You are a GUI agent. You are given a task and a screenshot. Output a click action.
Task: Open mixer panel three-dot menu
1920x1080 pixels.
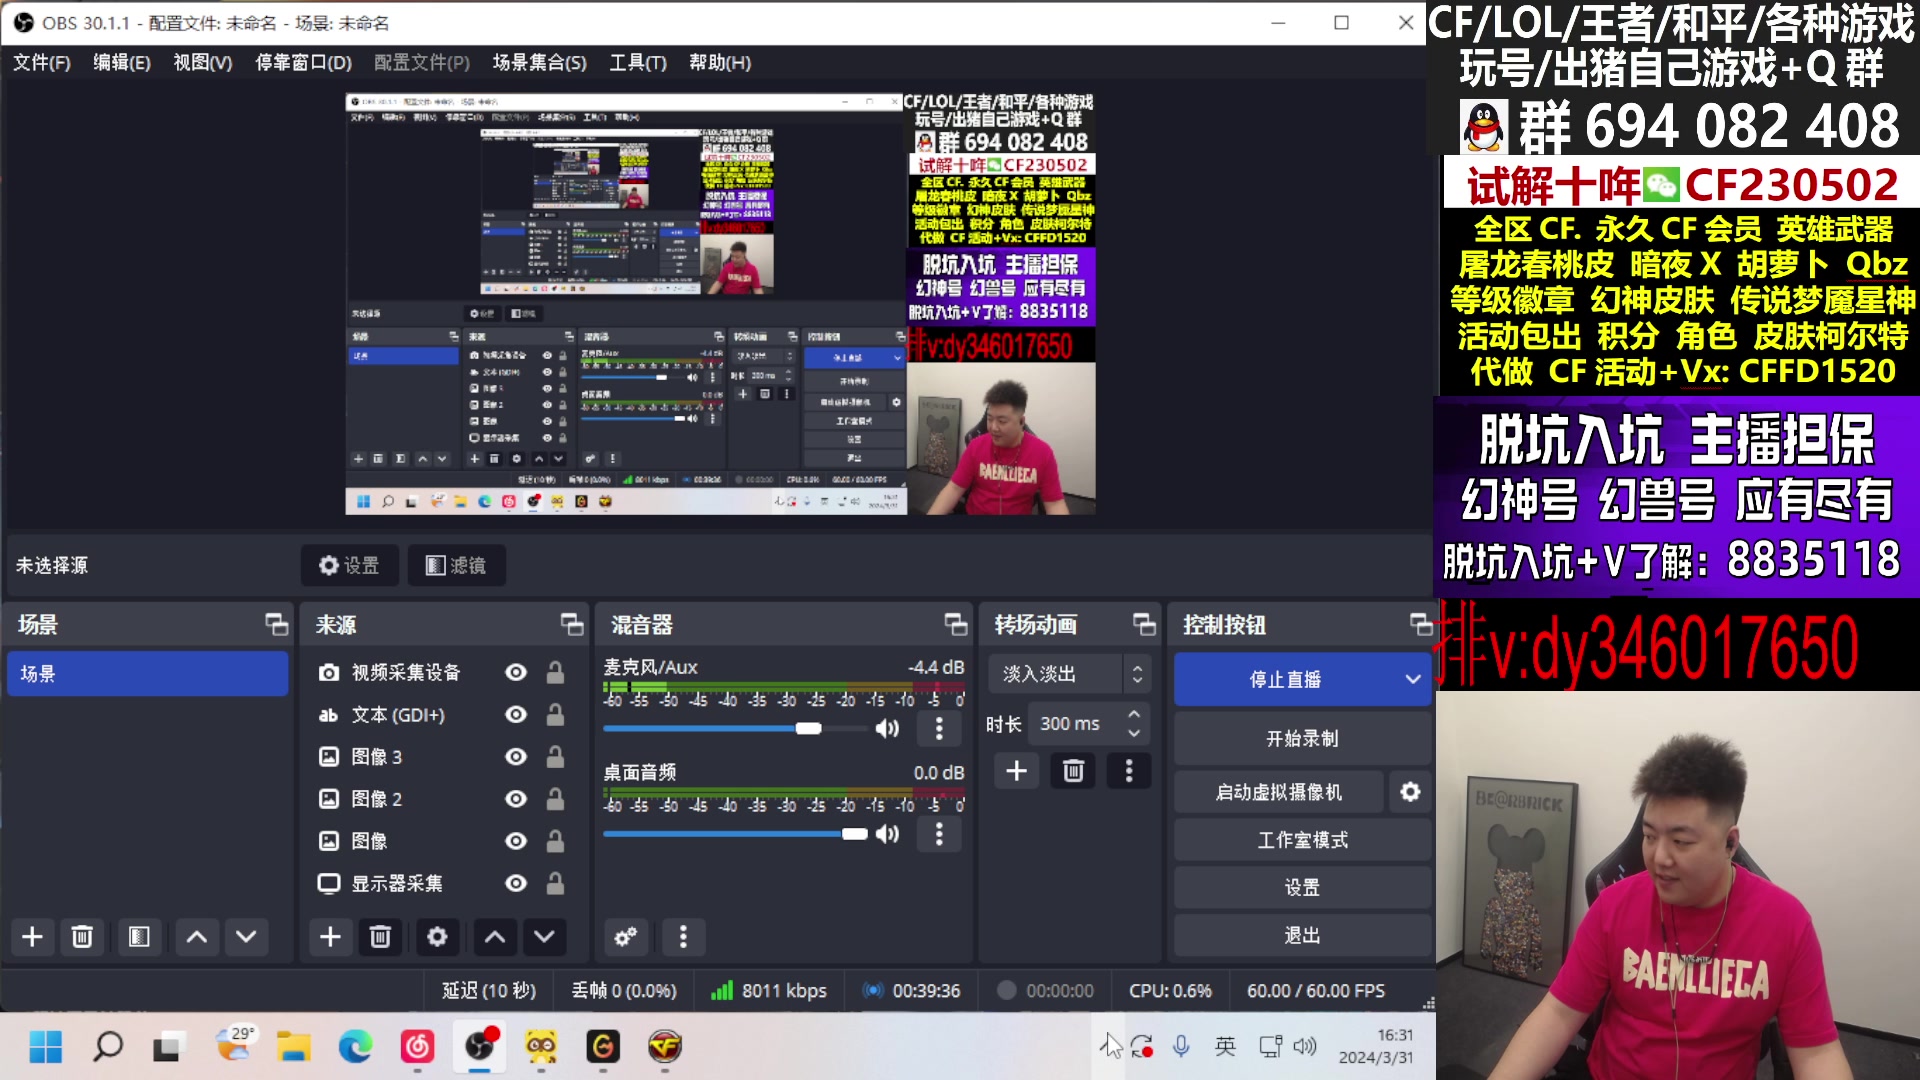click(683, 937)
